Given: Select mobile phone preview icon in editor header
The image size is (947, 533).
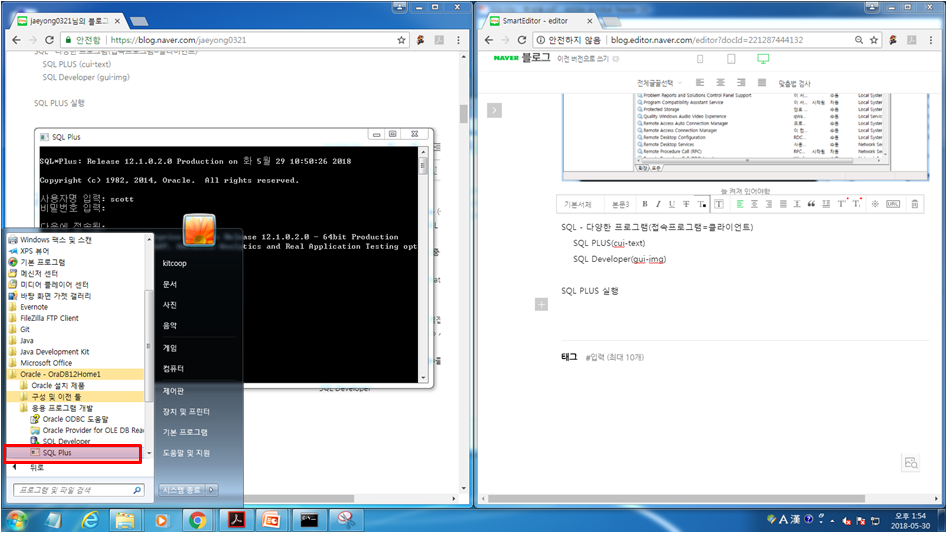Looking at the screenshot, I should (700, 59).
